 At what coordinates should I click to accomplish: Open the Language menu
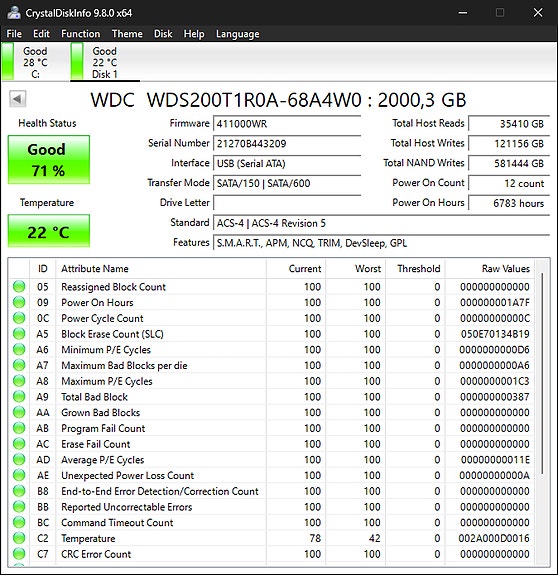point(238,34)
